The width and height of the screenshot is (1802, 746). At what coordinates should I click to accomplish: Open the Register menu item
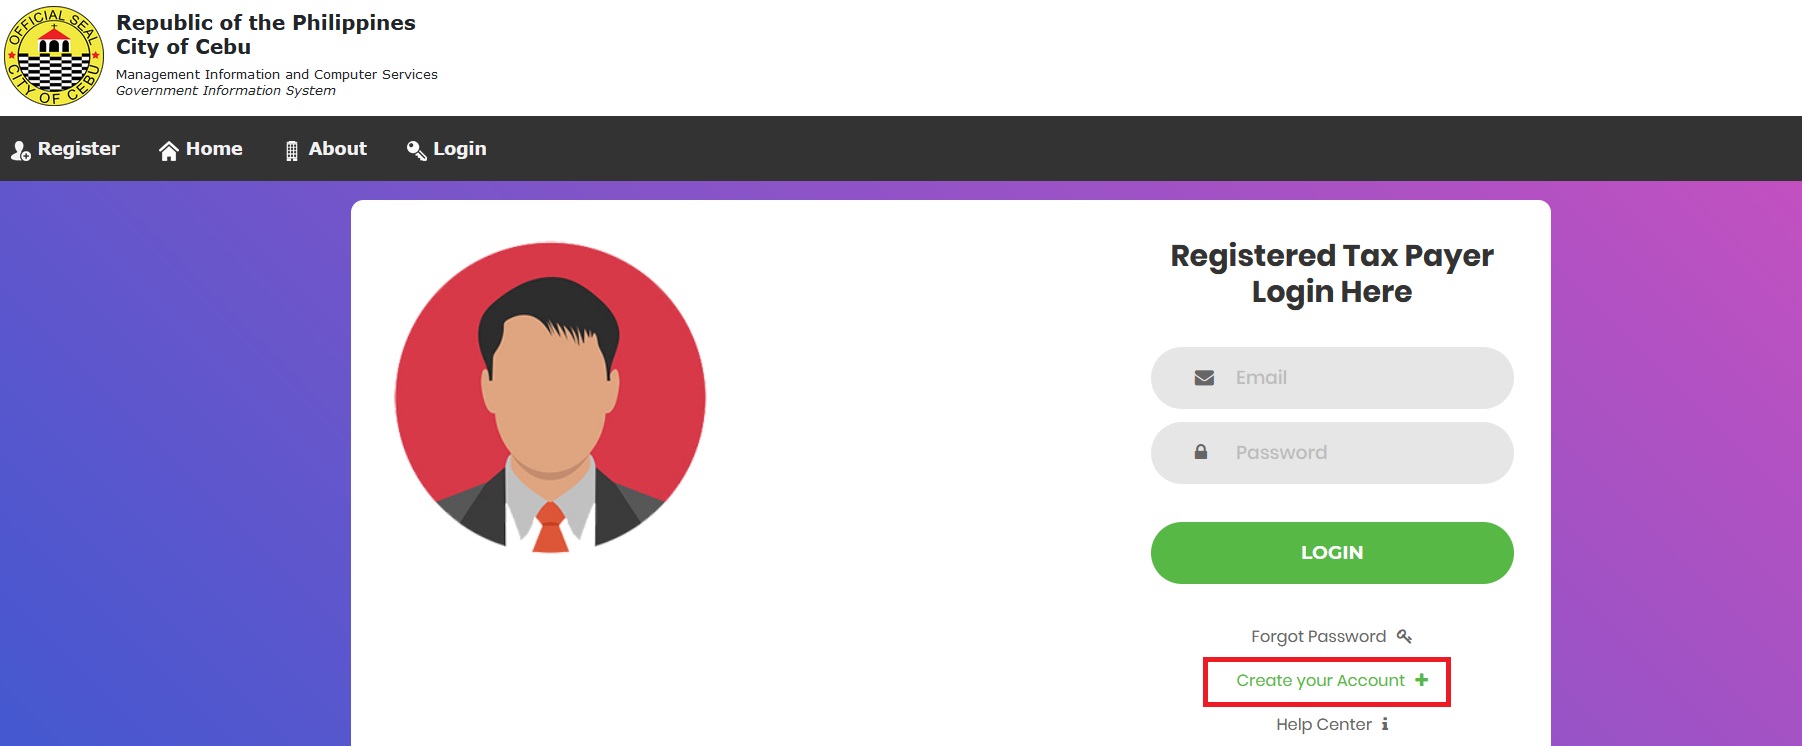point(78,149)
